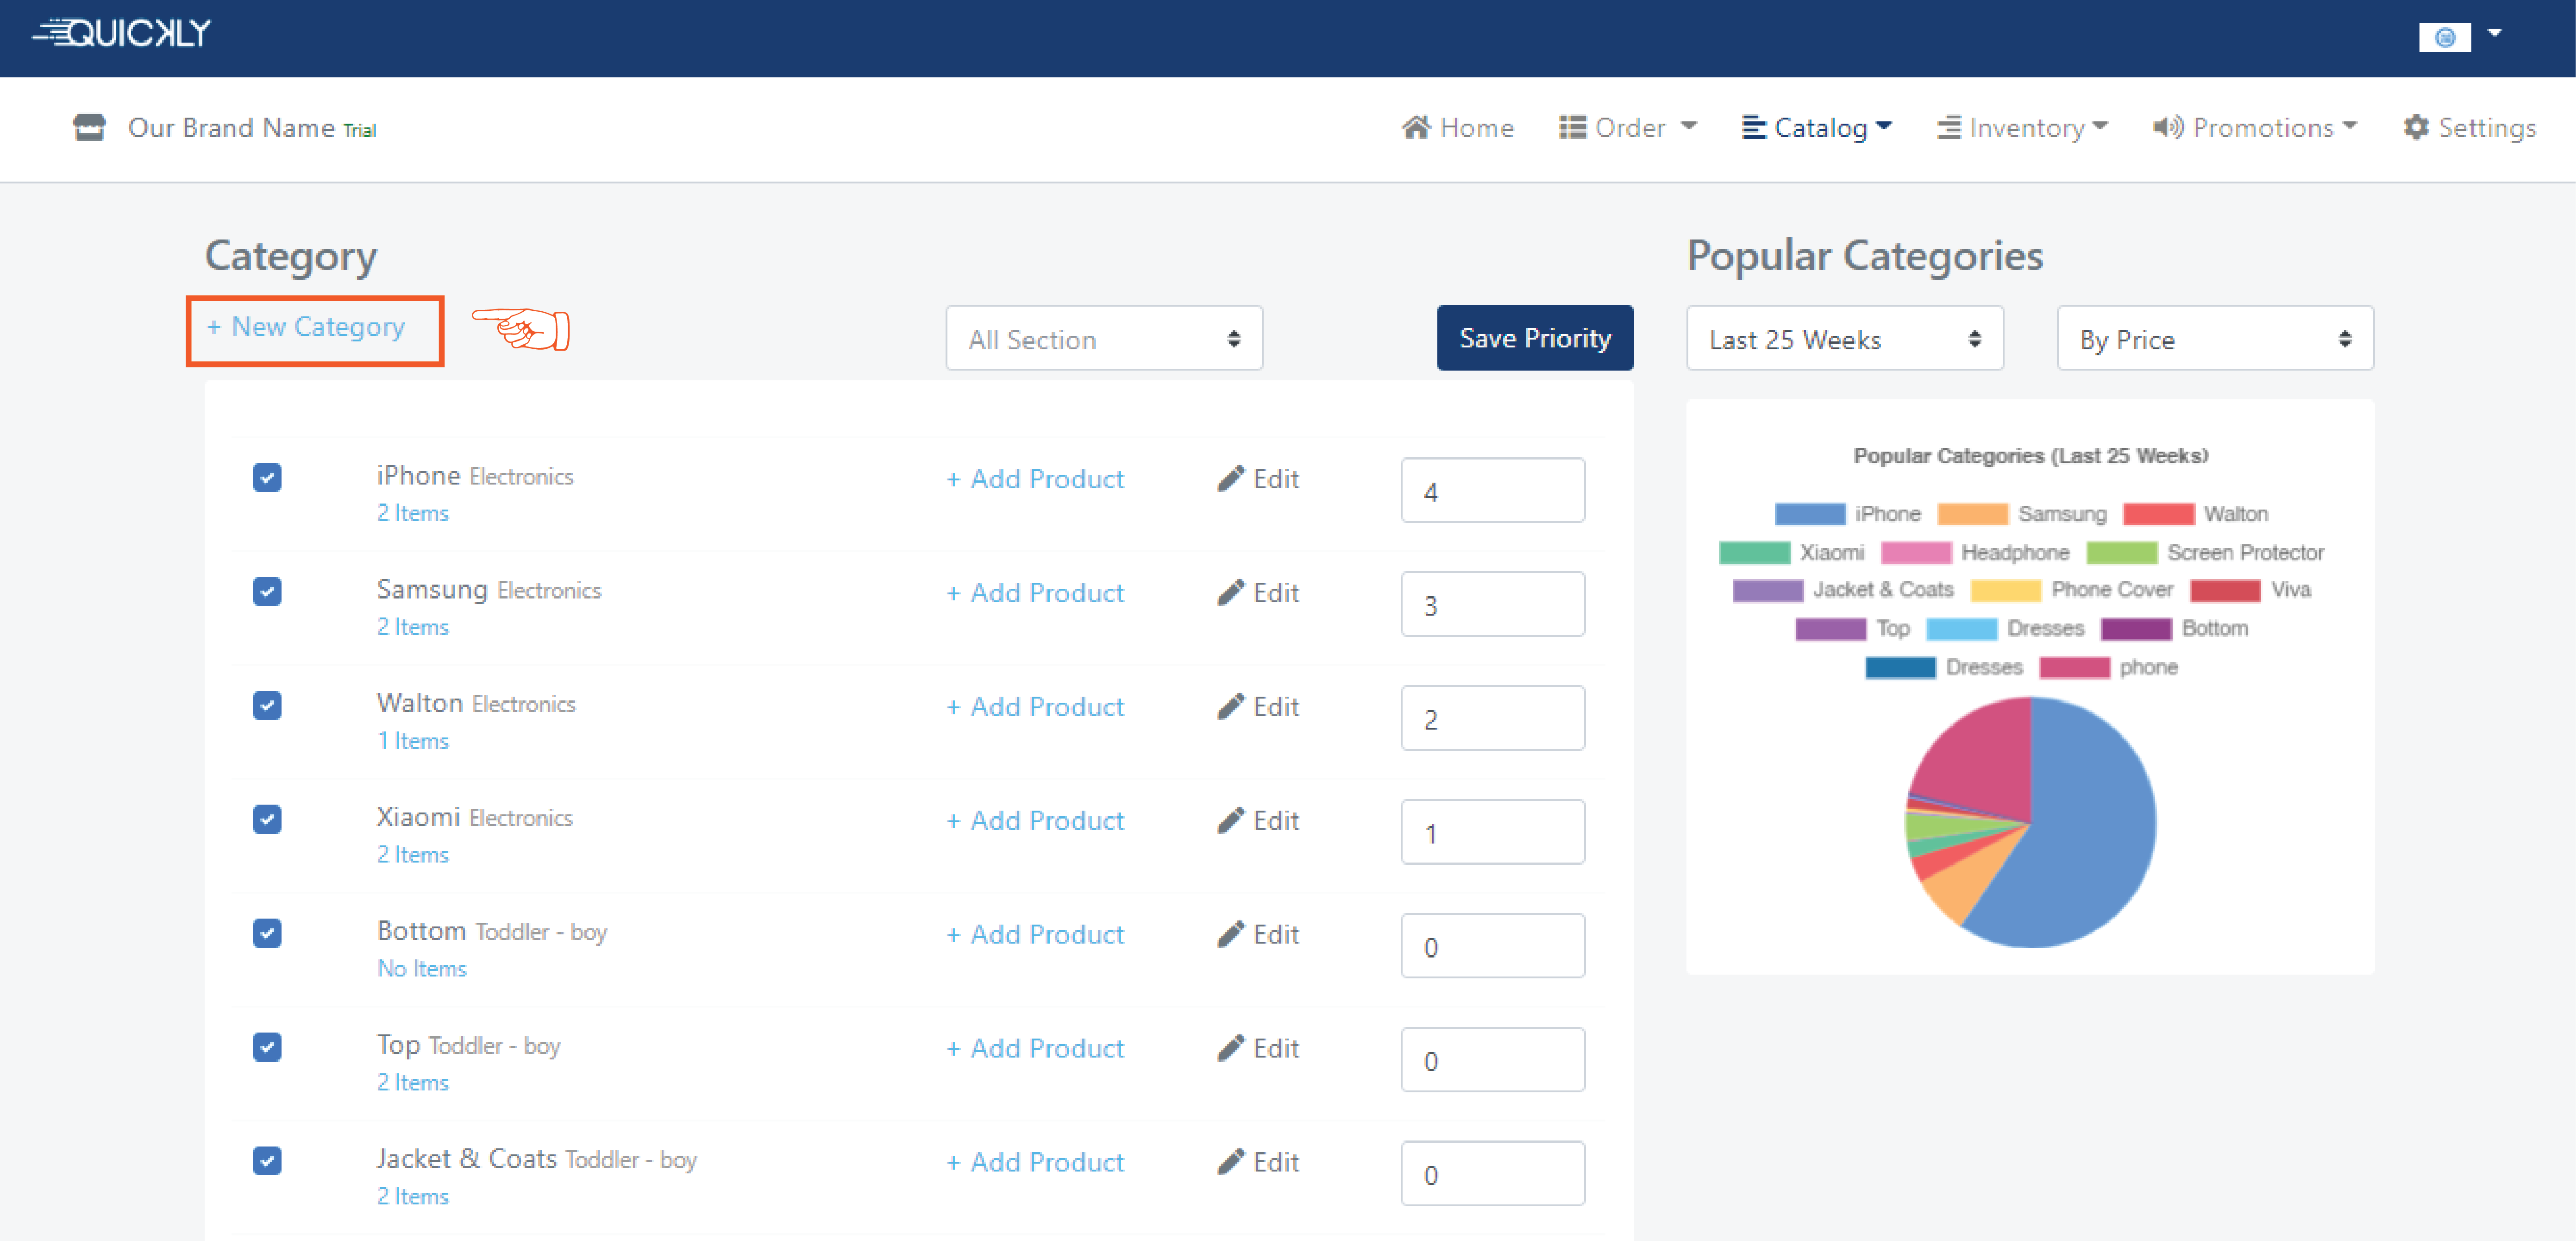Image resolution: width=2576 pixels, height=1241 pixels.
Task: Click the Promotions megaphone icon
Action: click(2167, 127)
